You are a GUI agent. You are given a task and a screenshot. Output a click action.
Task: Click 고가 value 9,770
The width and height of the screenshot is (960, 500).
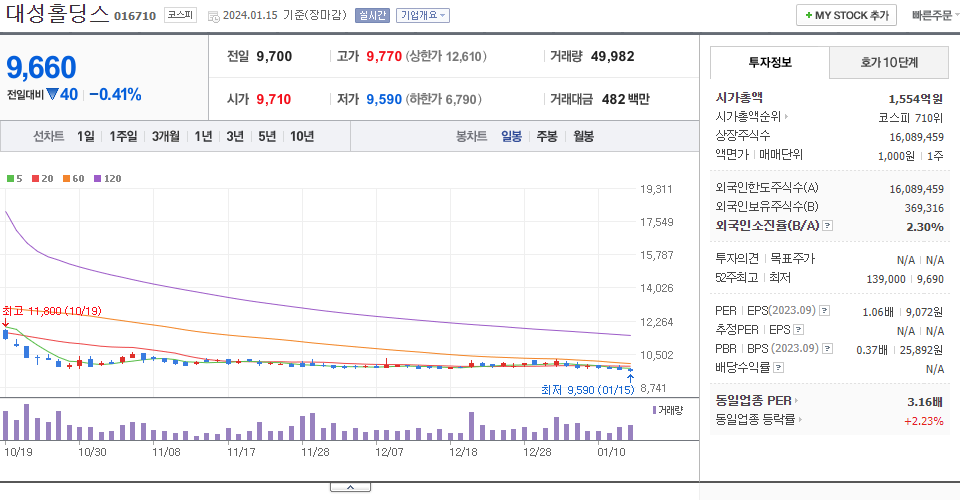click(384, 56)
